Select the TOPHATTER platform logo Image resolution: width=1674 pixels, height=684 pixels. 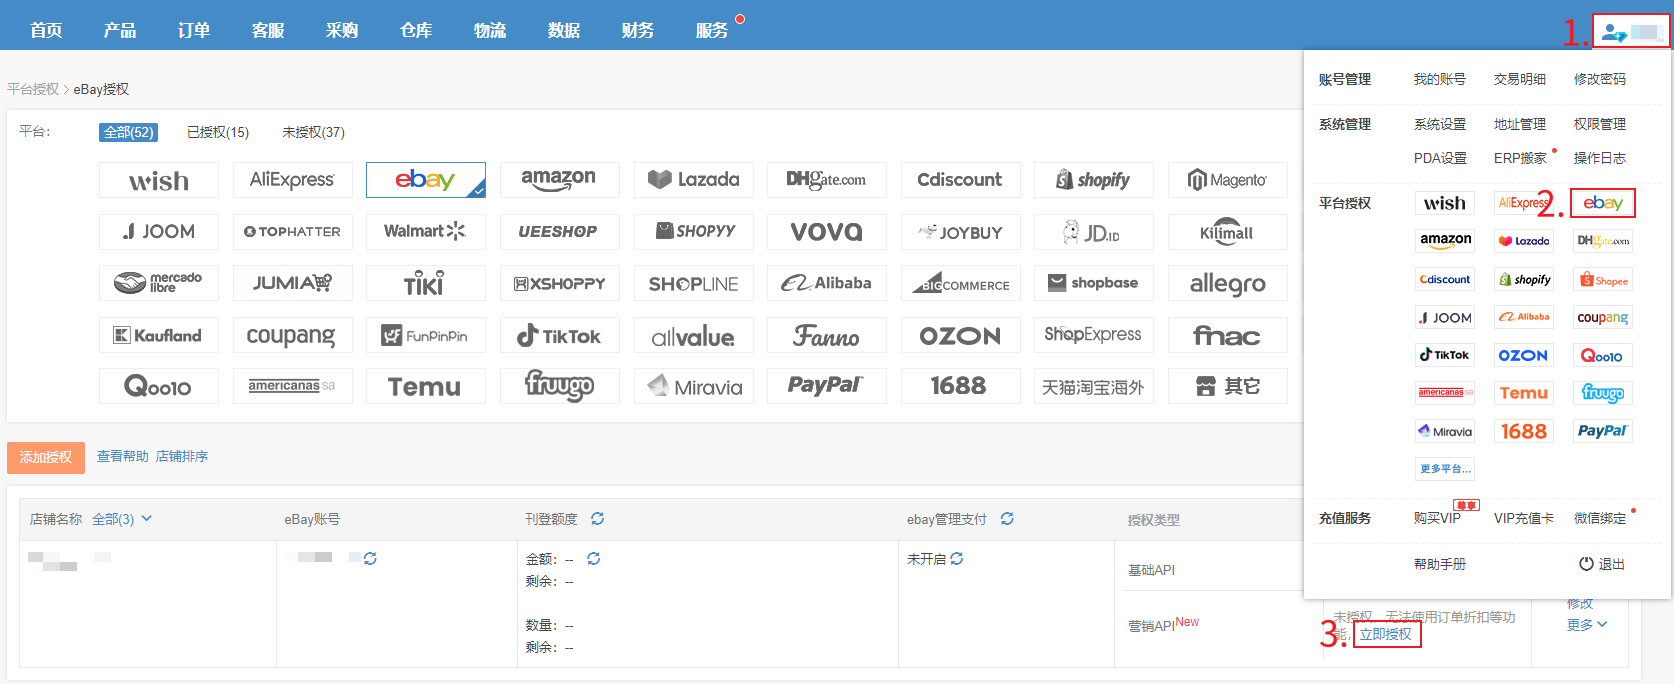coord(292,231)
